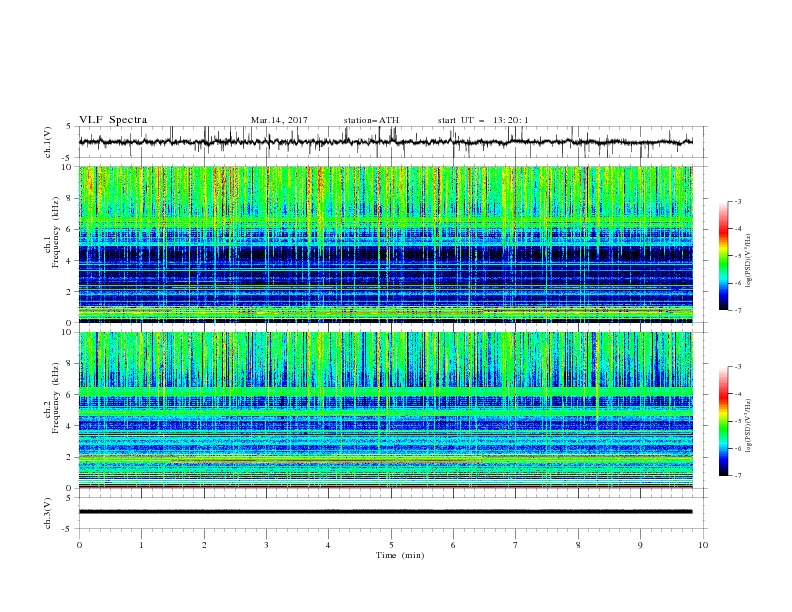
Task: Click the 'Time (min)' axis label
Action: pyautogui.click(x=400, y=555)
